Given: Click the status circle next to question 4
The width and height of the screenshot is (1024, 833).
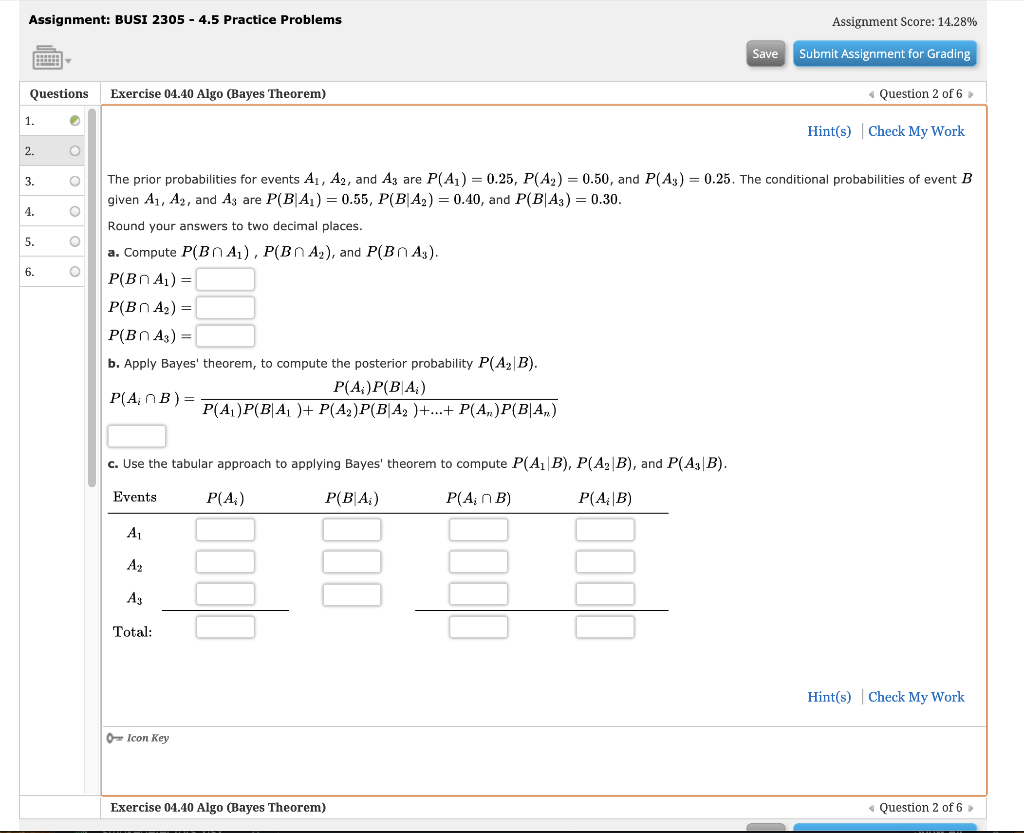Looking at the screenshot, I should click(x=73, y=210).
